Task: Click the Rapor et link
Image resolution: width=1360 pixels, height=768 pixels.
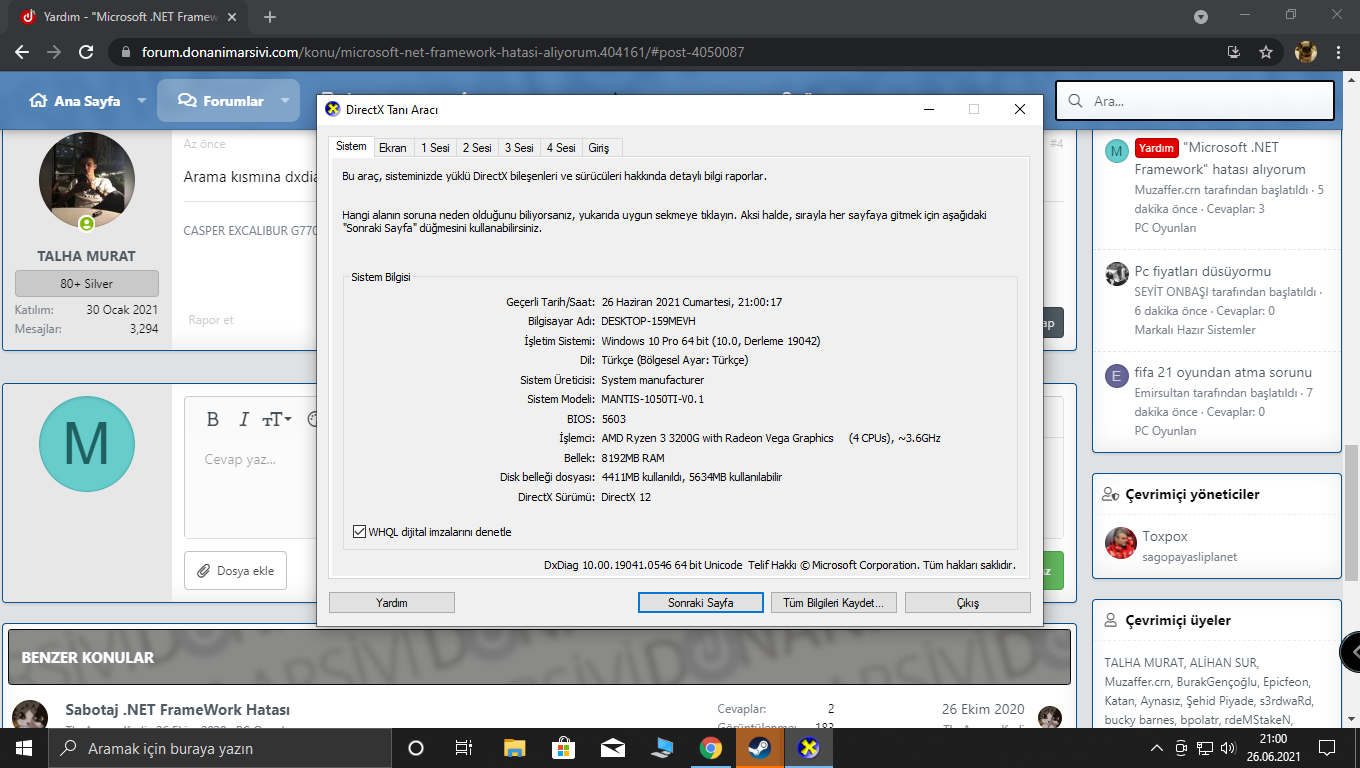Action: click(x=211, y=320)
